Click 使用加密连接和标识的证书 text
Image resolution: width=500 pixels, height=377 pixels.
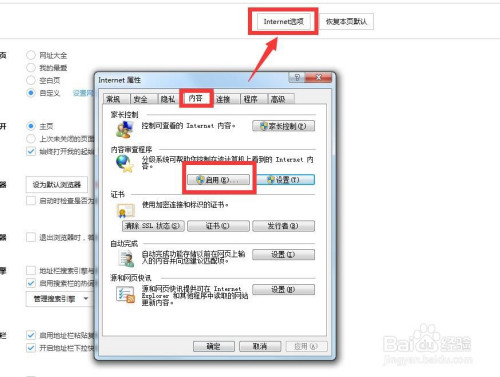[x=185, y=205]
